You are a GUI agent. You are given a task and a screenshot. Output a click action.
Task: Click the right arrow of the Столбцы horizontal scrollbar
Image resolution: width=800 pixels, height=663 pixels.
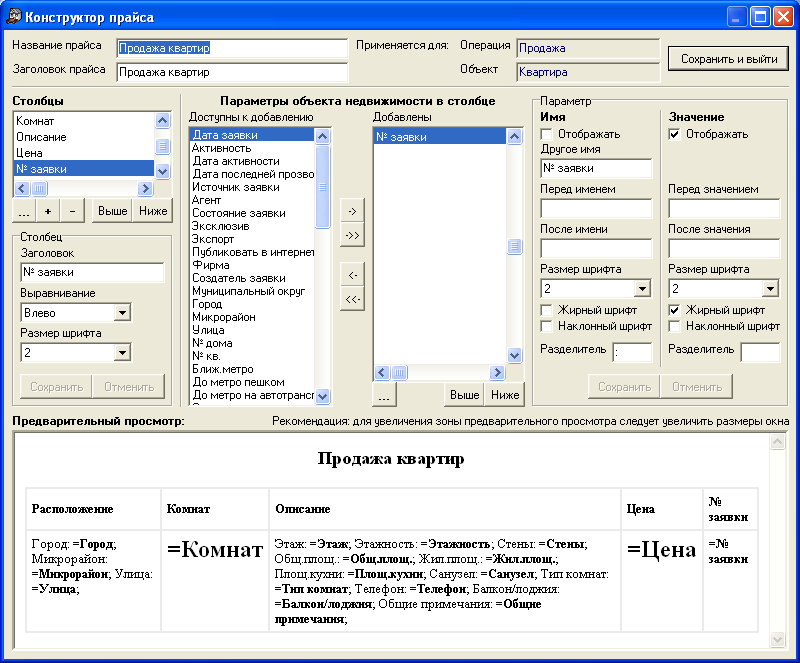click(x=145, y=188)
